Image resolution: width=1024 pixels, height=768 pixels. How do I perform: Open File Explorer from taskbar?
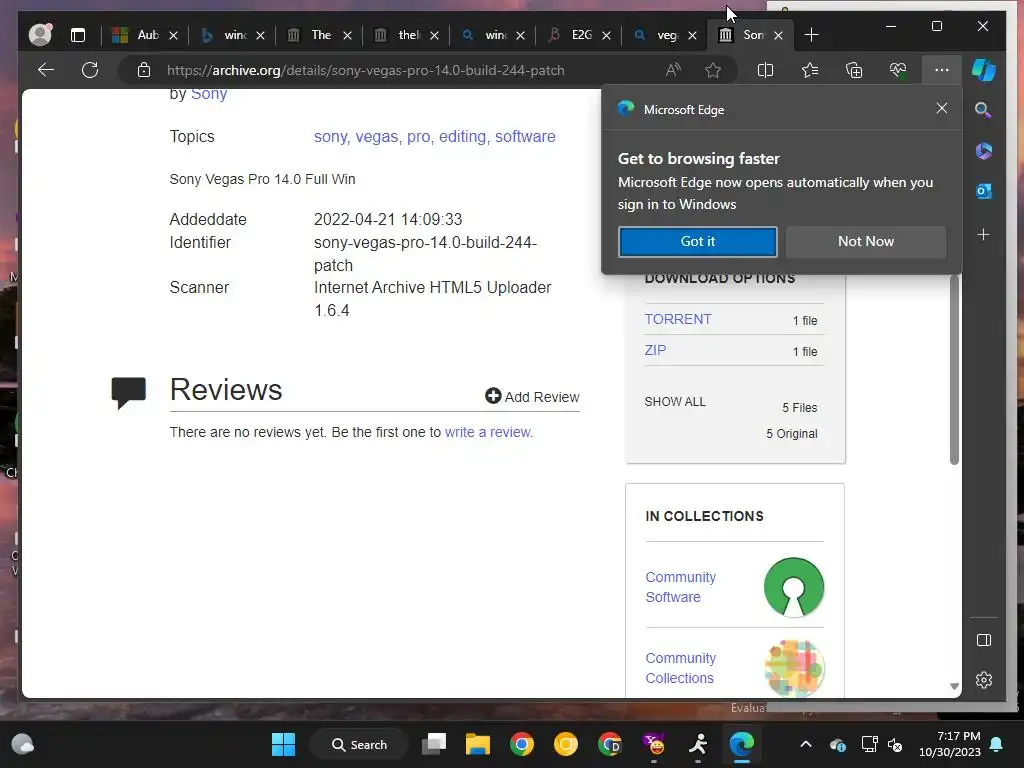pyautogui.click(x=477, y=744)
